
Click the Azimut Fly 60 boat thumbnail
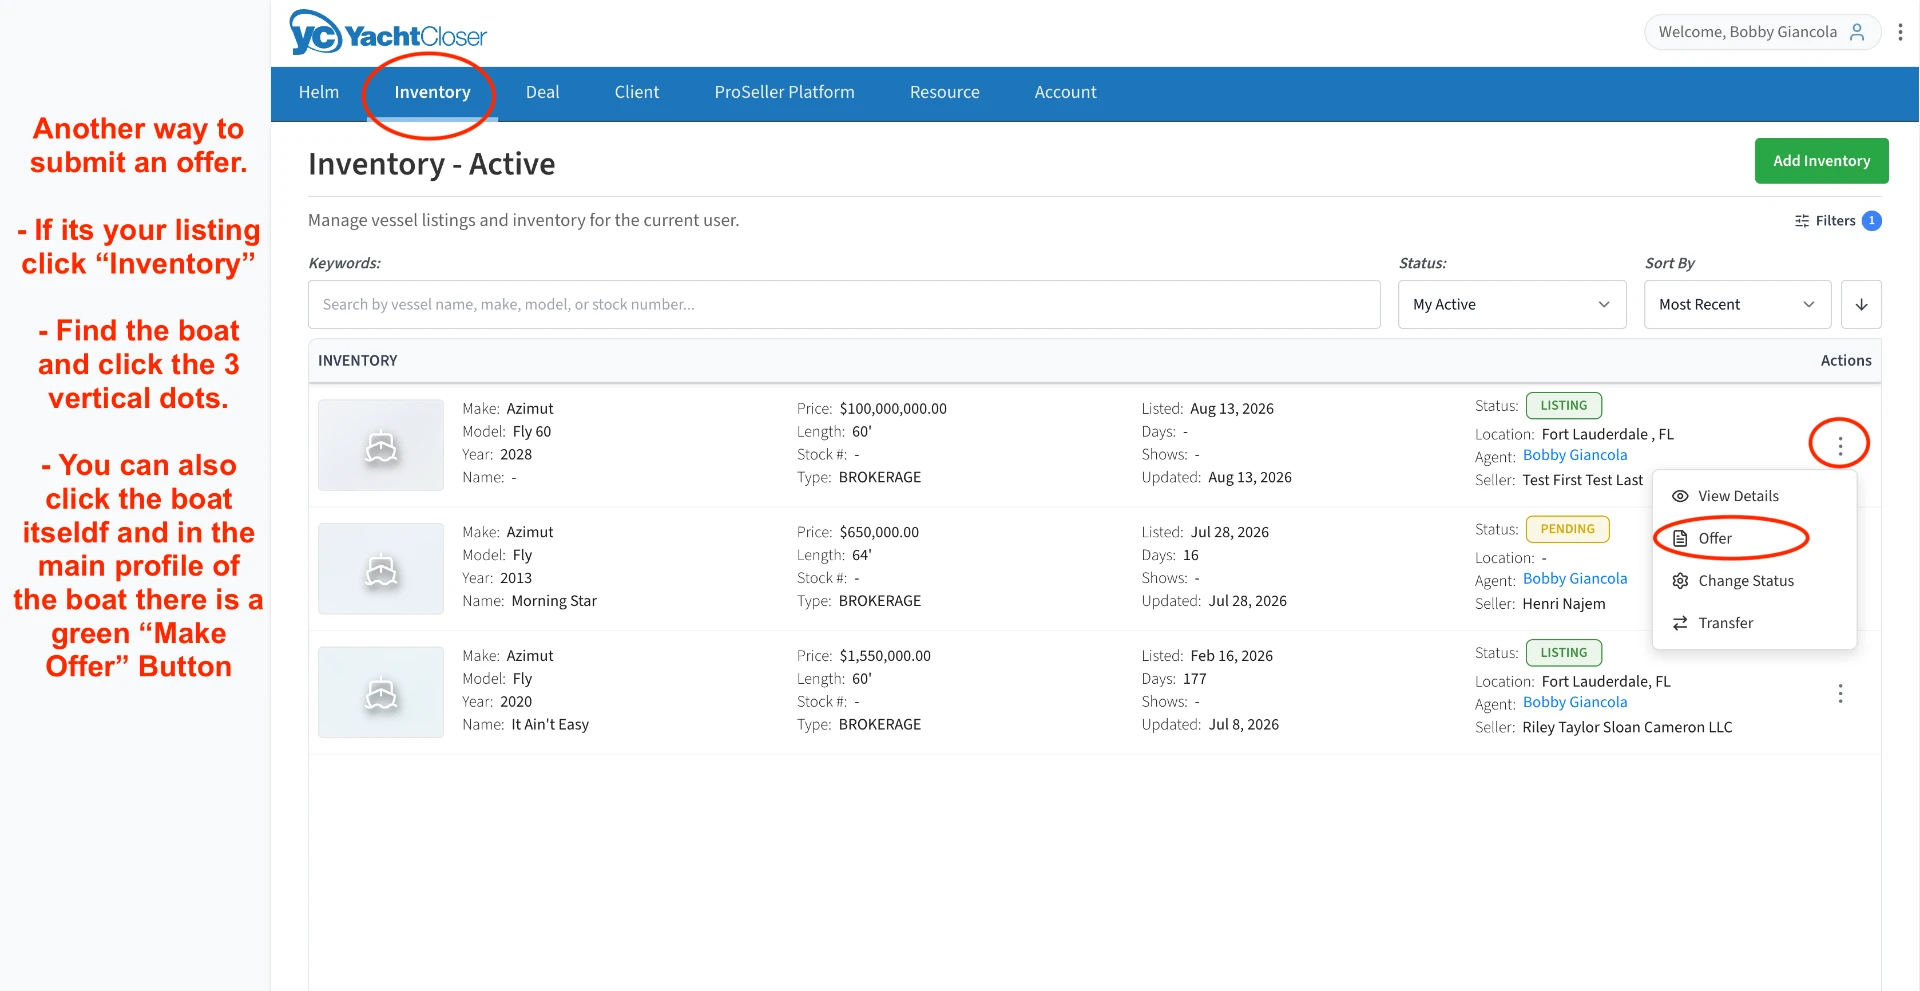(381, 445)
